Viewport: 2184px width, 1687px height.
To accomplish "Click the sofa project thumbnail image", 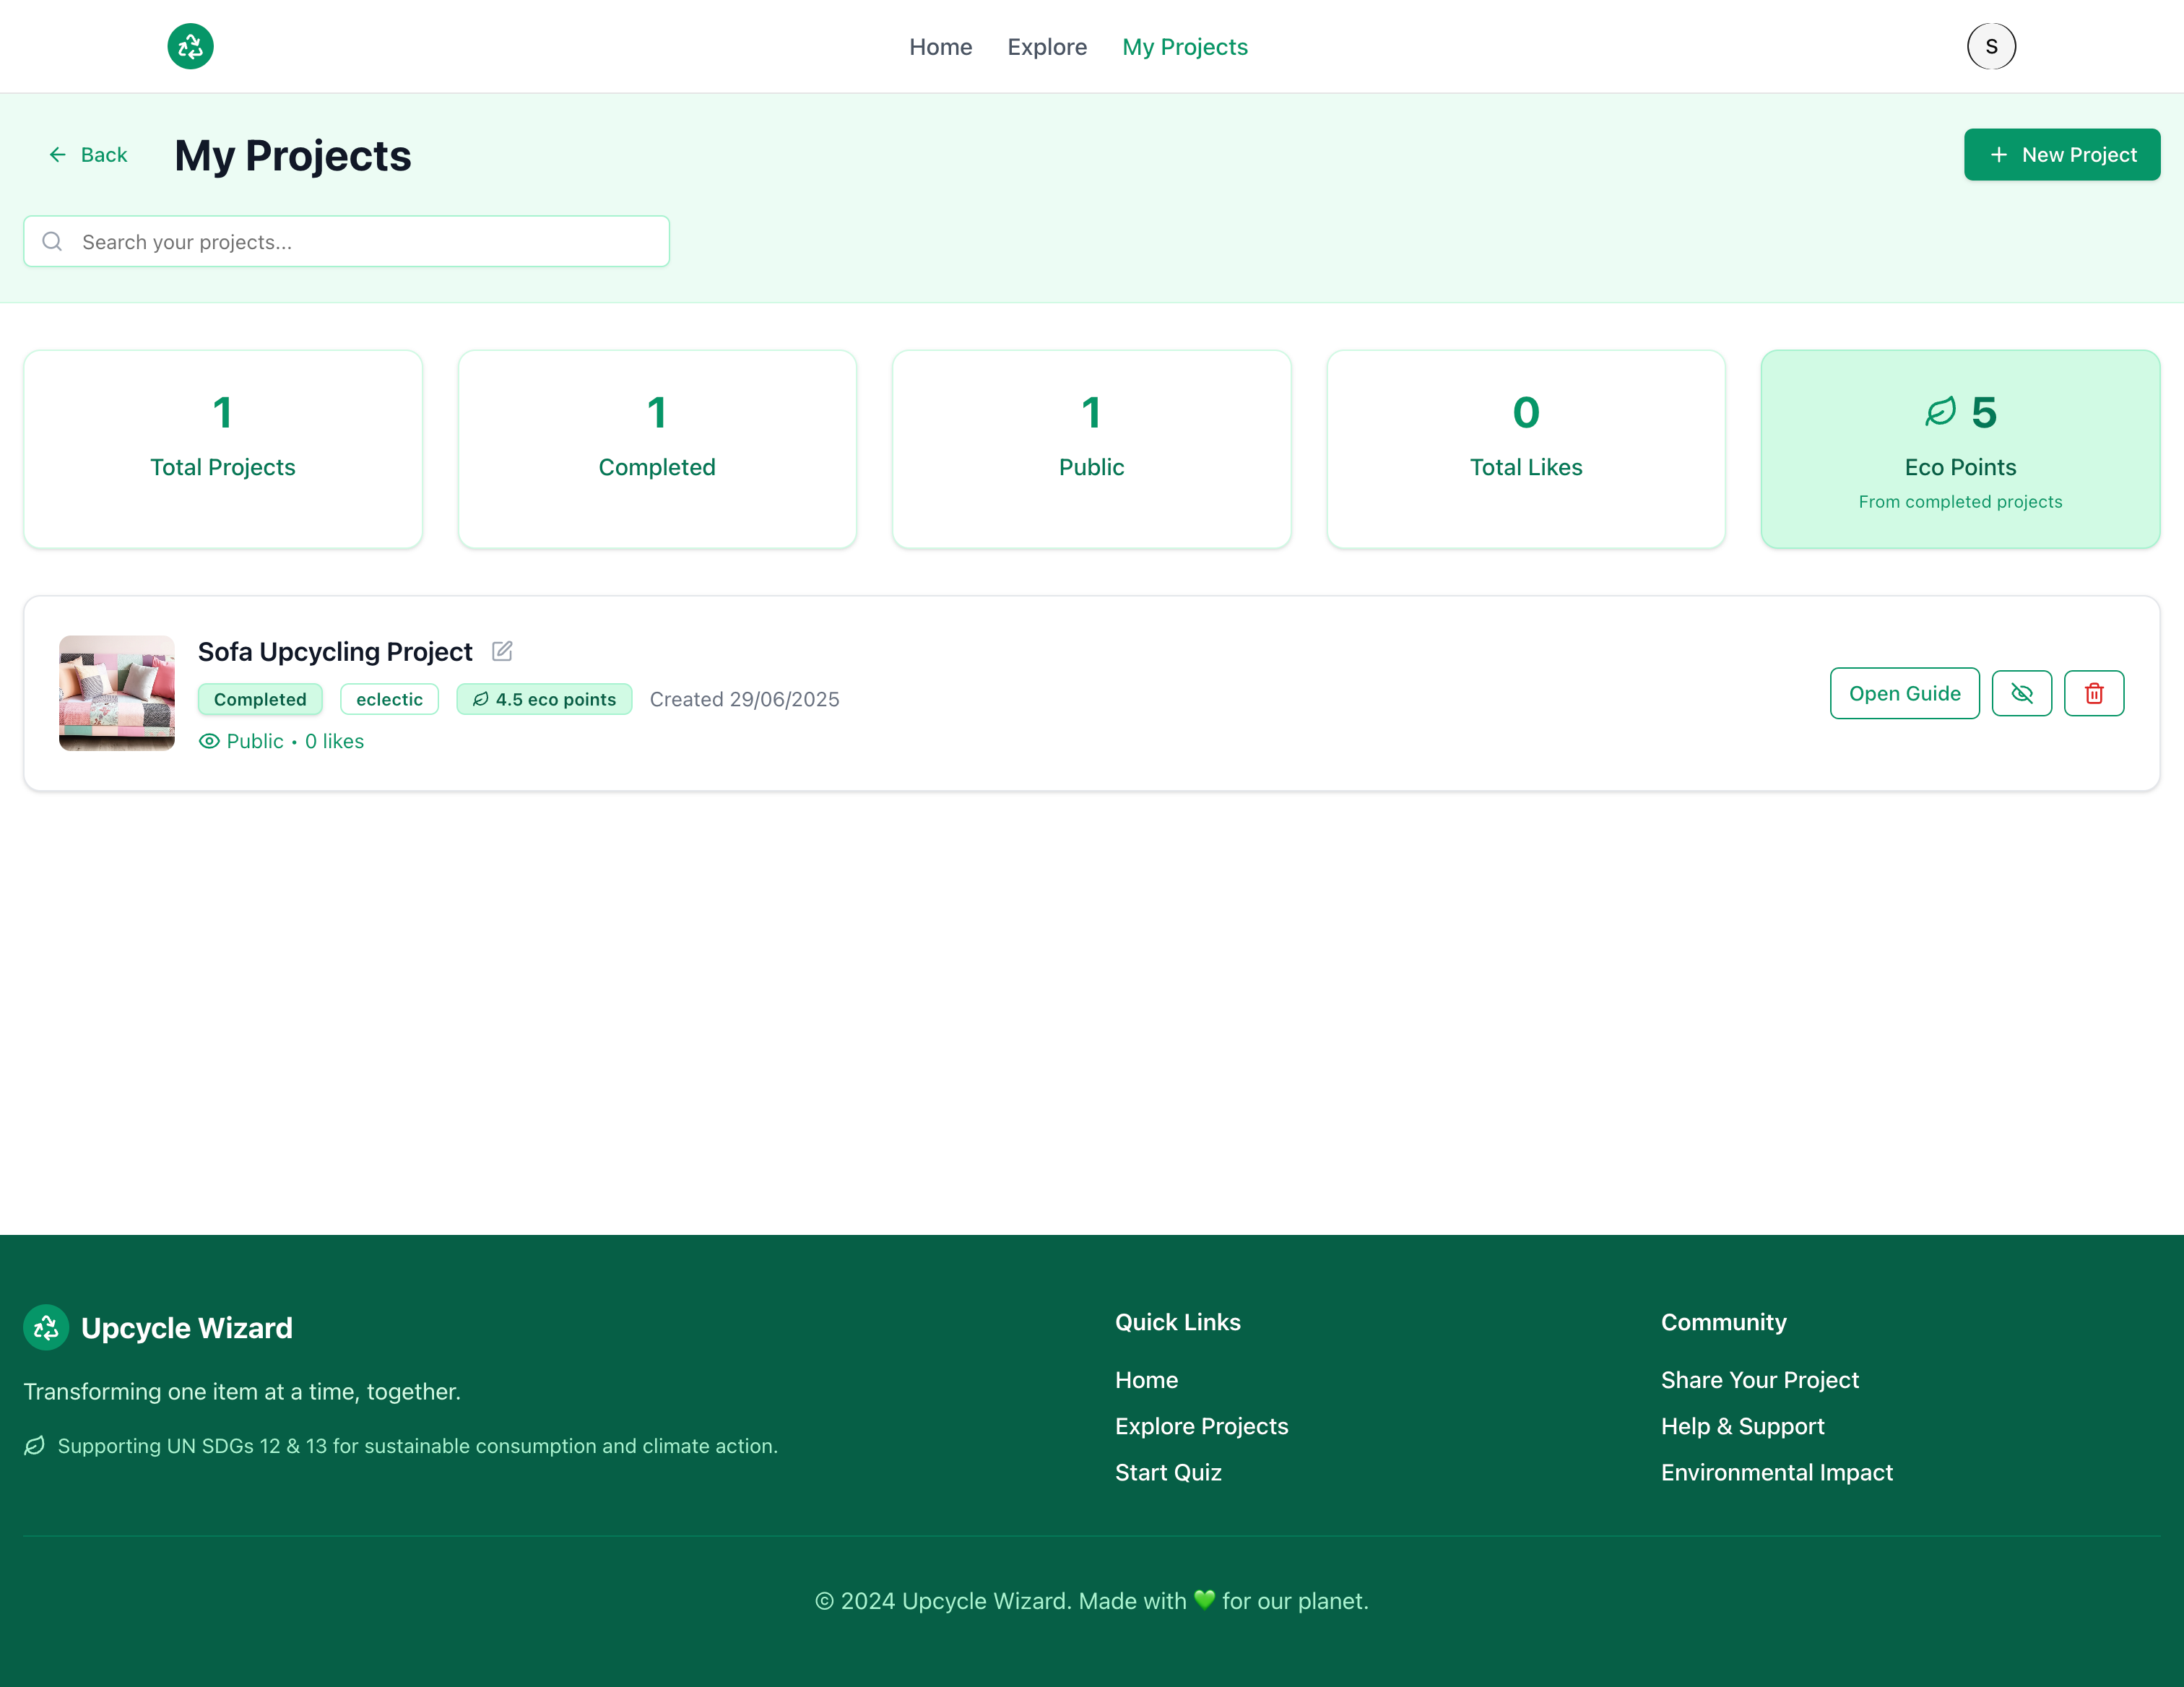I will coord(117,693).
